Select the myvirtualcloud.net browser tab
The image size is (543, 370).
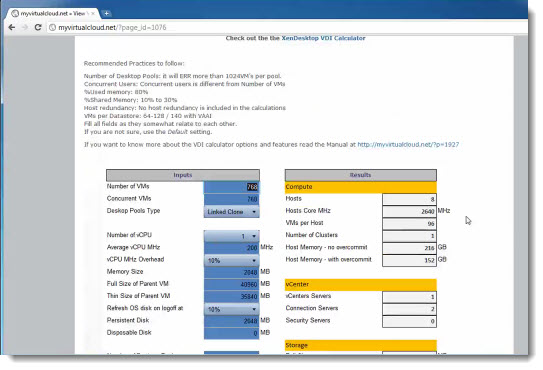52,14
